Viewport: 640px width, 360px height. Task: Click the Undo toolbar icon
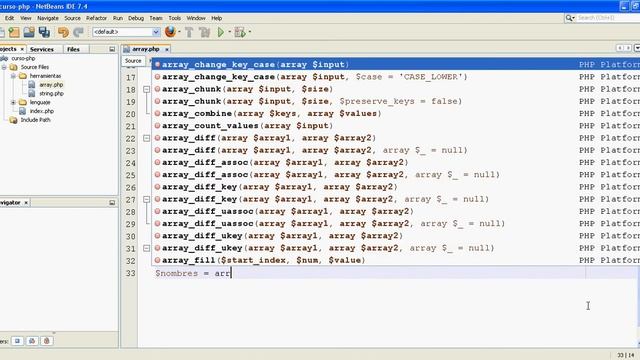click(x=63, y=32)
